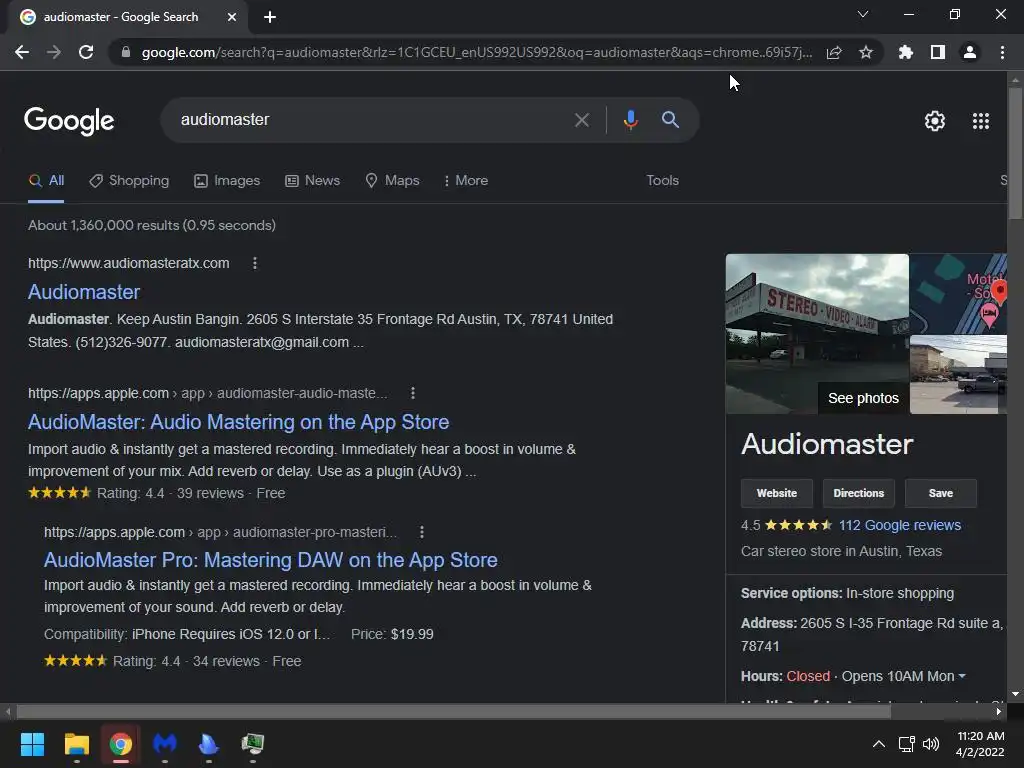This screenshot has height=768, width=1024.
Task: Open Chrome extensions puzzle icon
Action: point(905,52)
